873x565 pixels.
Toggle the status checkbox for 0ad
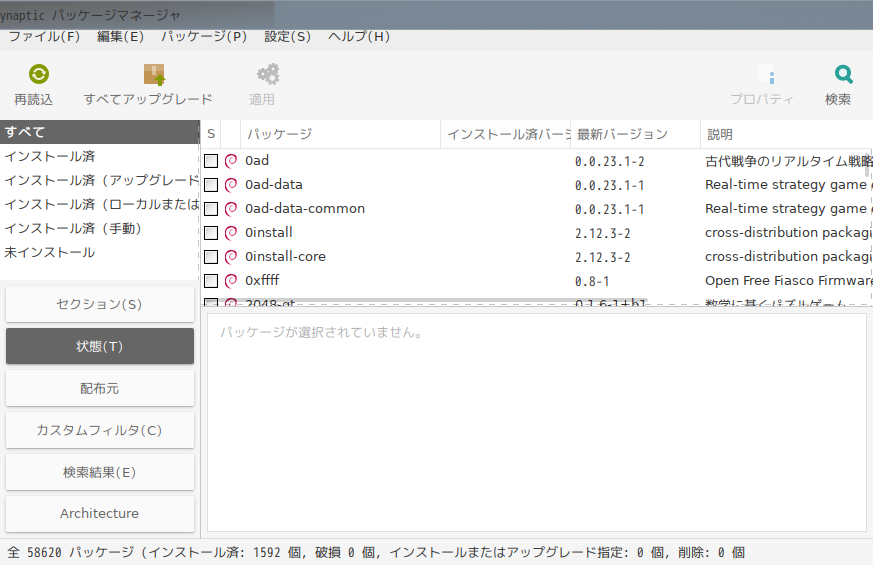pyautogui.click(x=211, y=161)
